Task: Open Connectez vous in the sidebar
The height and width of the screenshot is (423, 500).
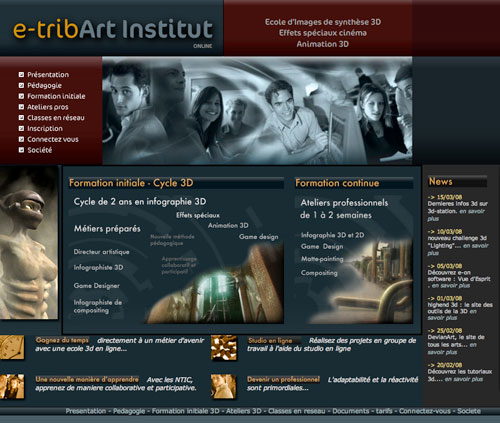Action: [53, 139]
